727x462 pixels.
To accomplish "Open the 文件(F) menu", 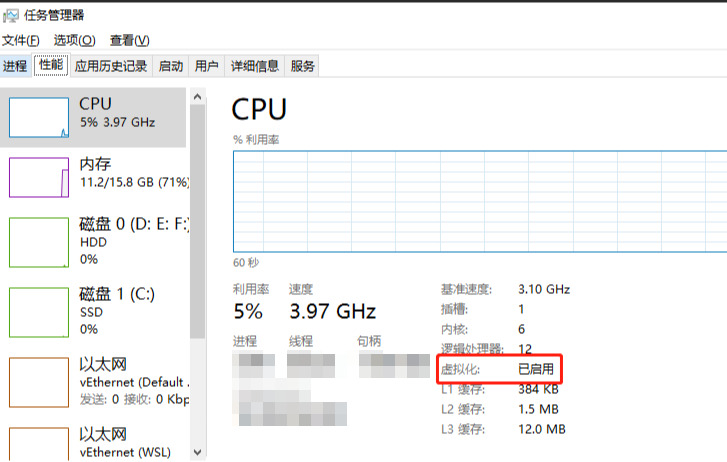I will [21, 40].
